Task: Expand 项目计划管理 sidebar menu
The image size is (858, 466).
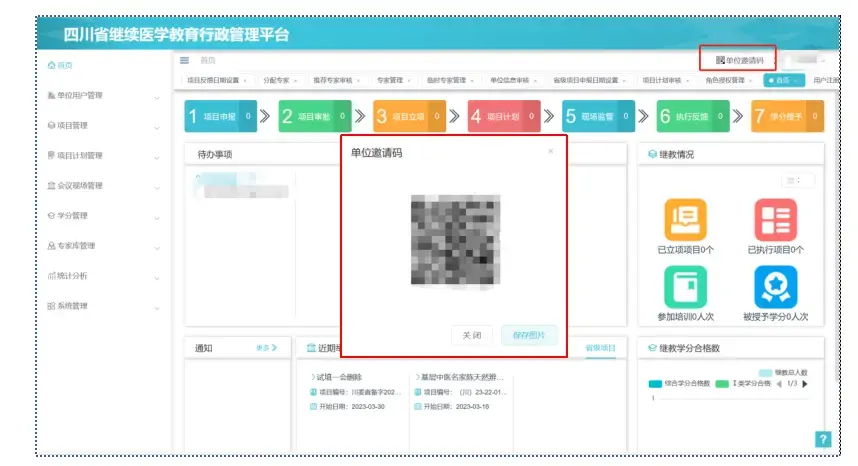Action: pos(103,156)
